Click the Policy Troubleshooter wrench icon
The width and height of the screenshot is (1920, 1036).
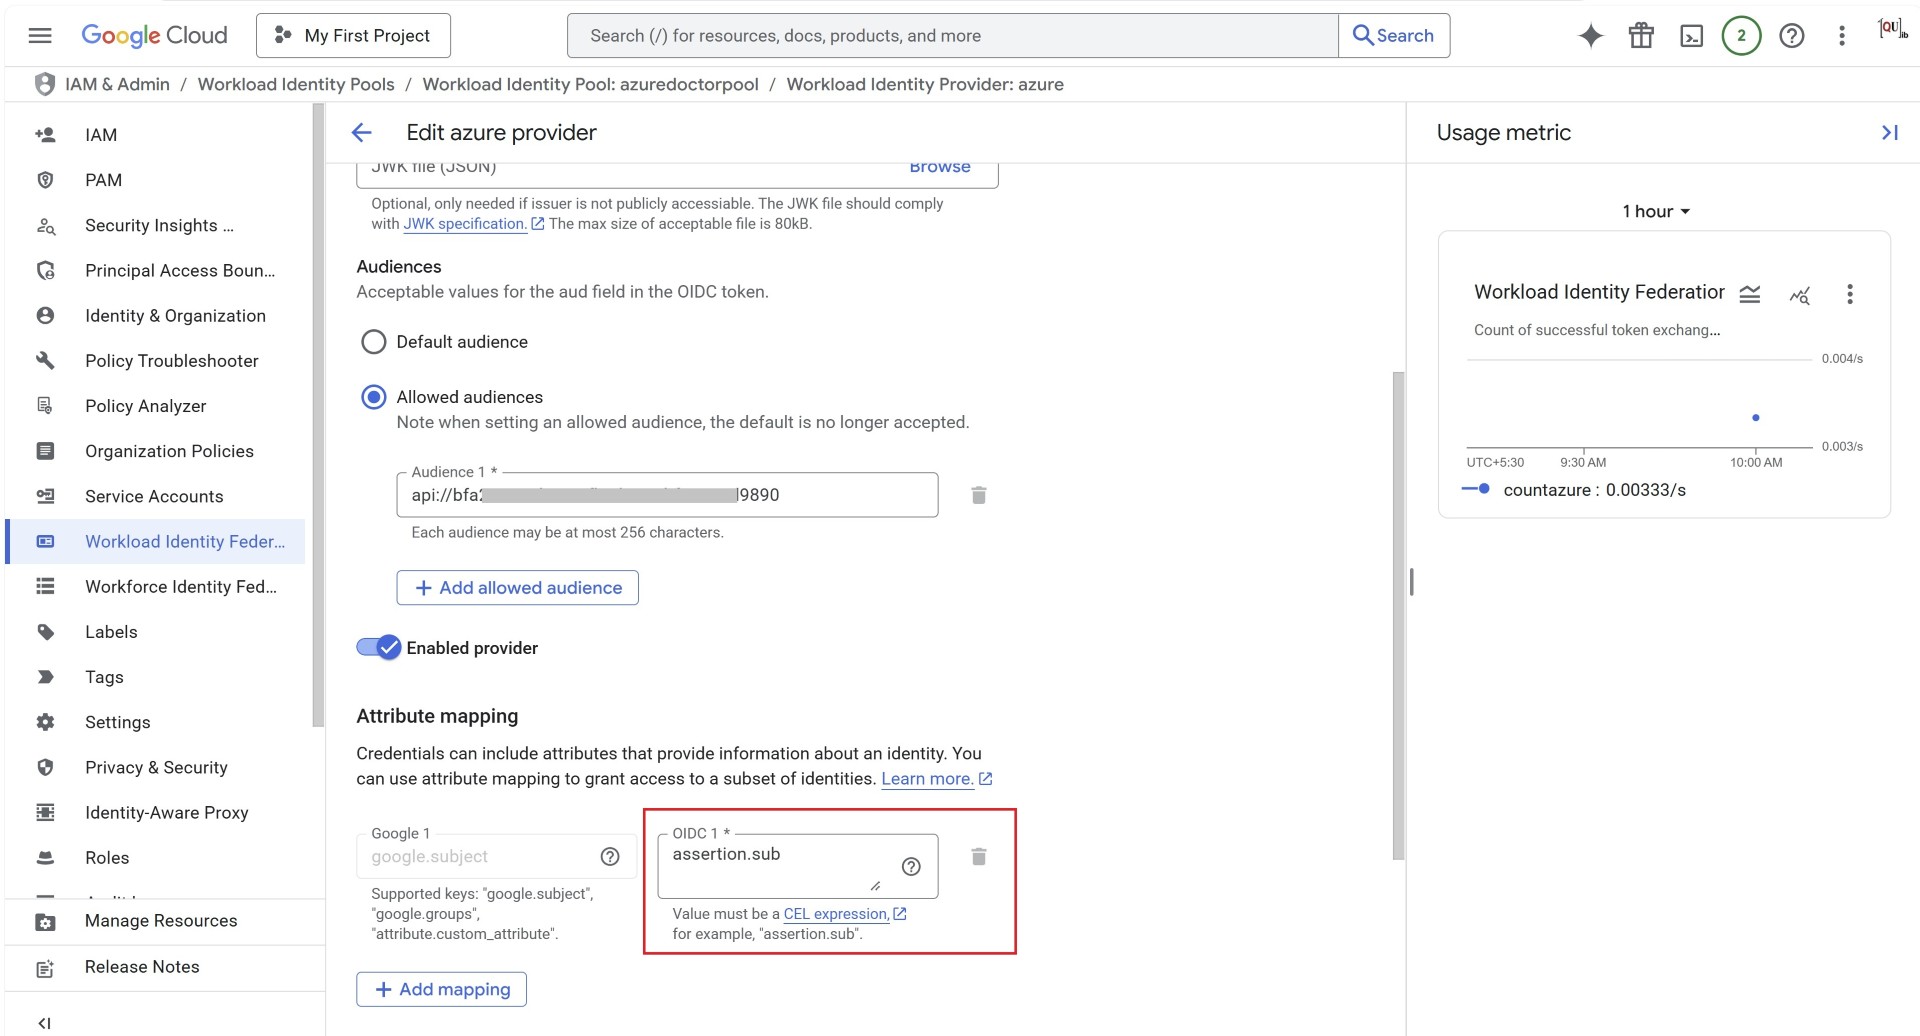(x=45, y=361)
